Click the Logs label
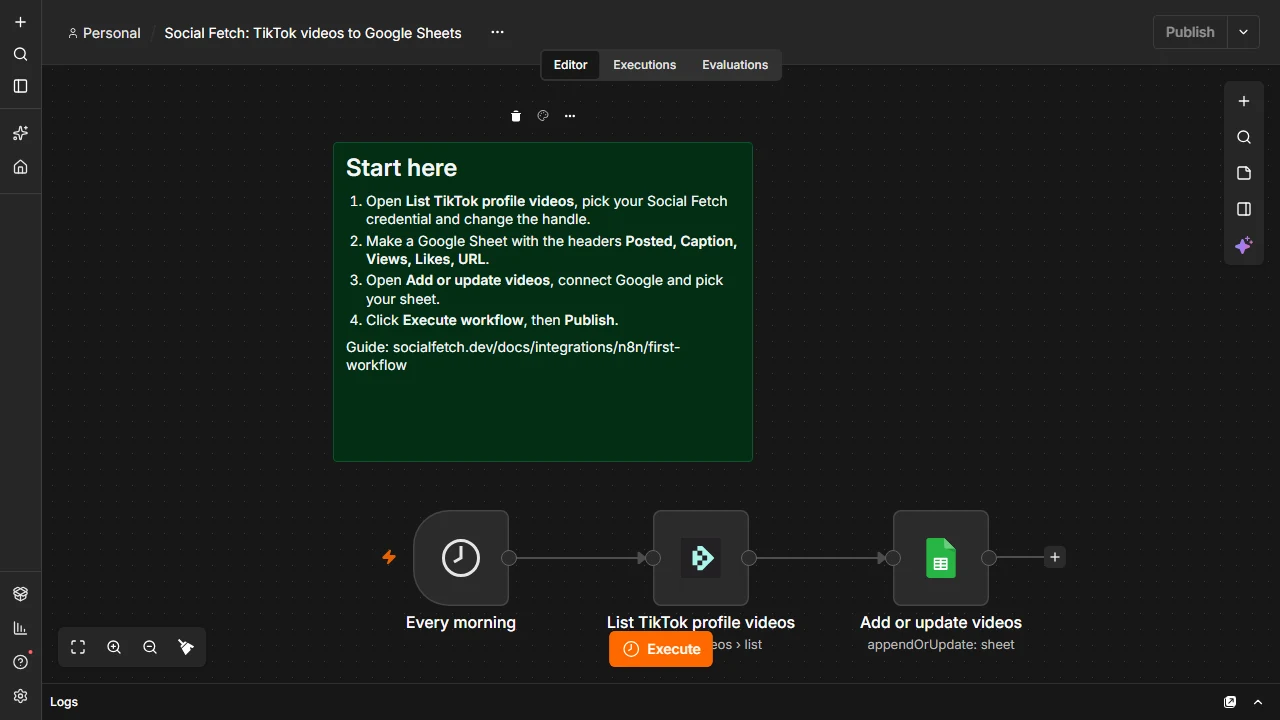Screen dimensions: 1280x720 [64, 702]
